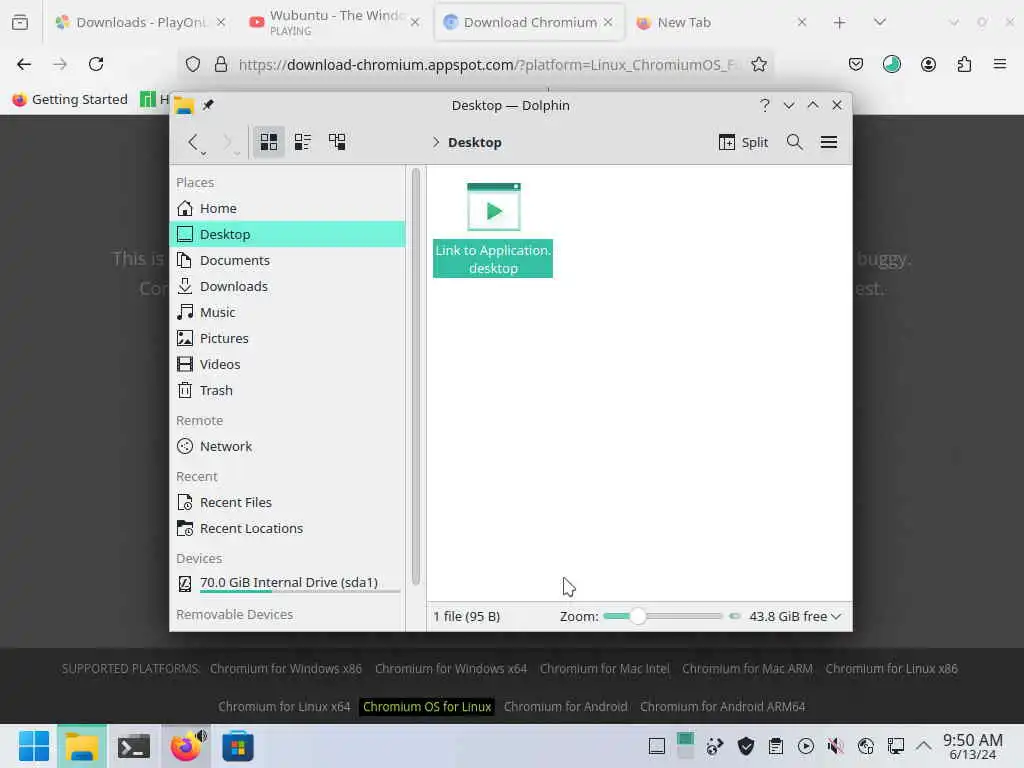The width and height of the screenshot is (1024, 768).
Task: Open Save to Pocket icon
Action: 856,64
